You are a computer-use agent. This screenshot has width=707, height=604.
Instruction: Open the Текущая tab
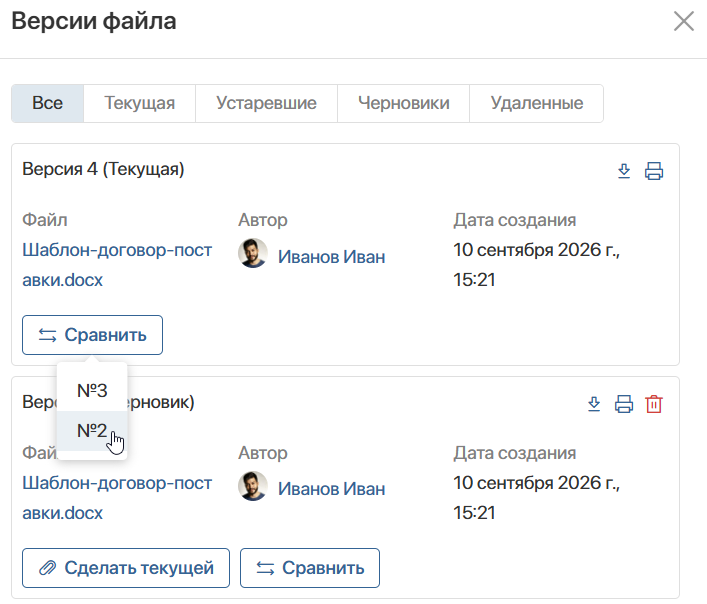tap(139, 103)
